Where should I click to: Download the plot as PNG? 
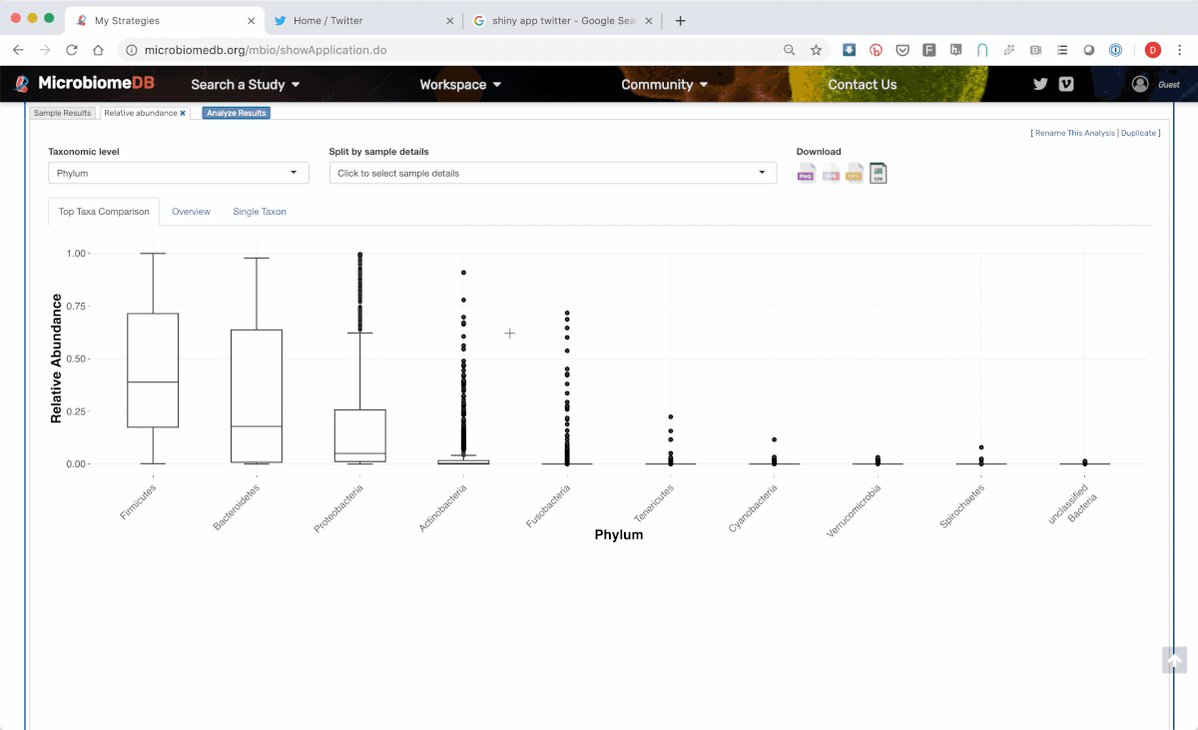click(x=806, y=174)
